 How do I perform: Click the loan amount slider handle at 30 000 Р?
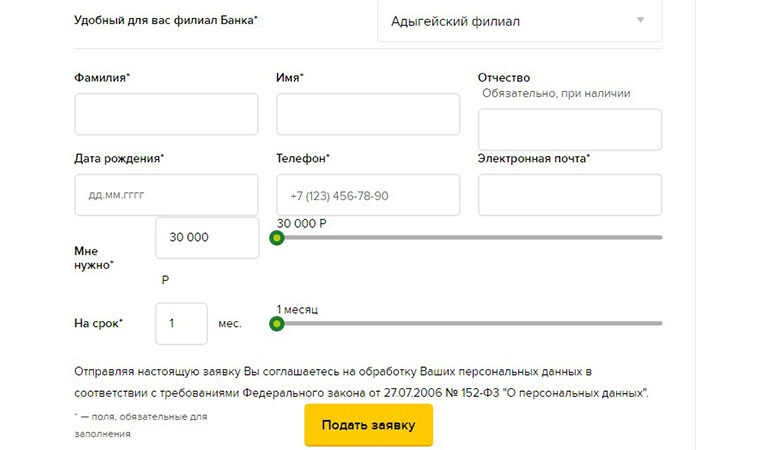pos(277,238)
